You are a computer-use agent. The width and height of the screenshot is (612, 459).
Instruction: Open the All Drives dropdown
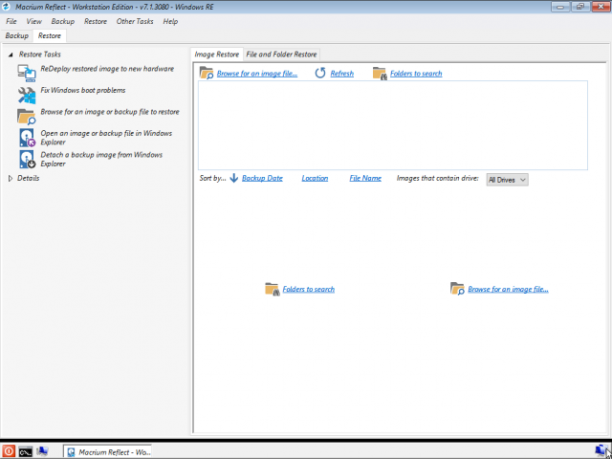(x=507, y=180)
